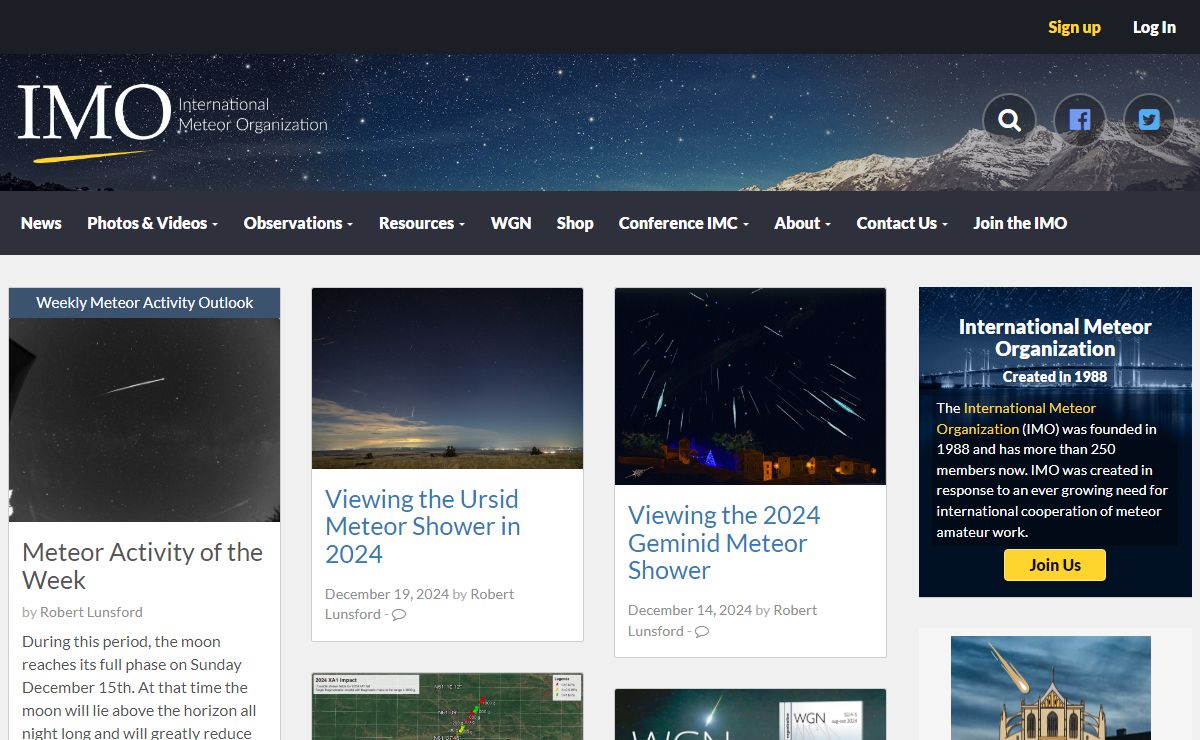The width and height of the screenshot is (1200, 740).
Task: Click the International Meteor Organization yellow link
Action: pyautogui.click(x=1016, y=418)
